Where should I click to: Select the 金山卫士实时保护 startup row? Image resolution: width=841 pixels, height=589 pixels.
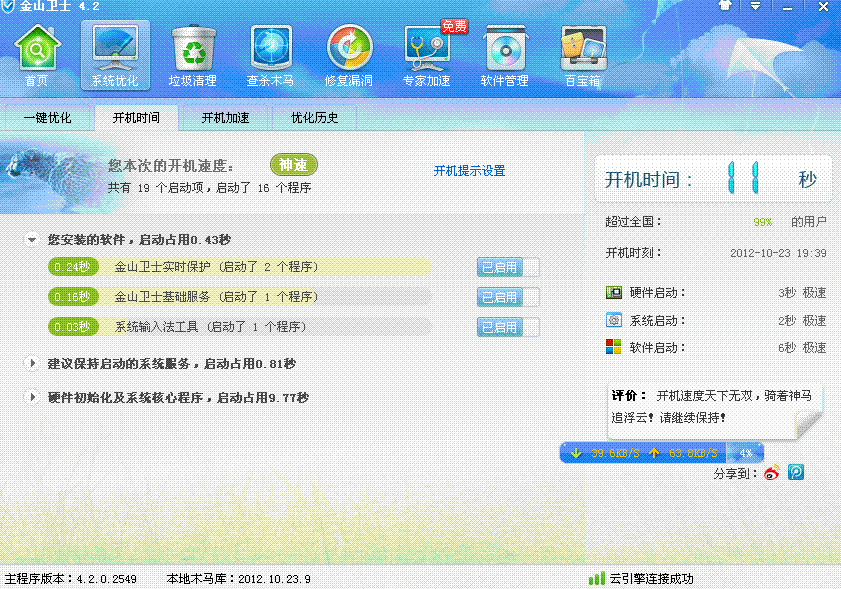pos(240,267)
